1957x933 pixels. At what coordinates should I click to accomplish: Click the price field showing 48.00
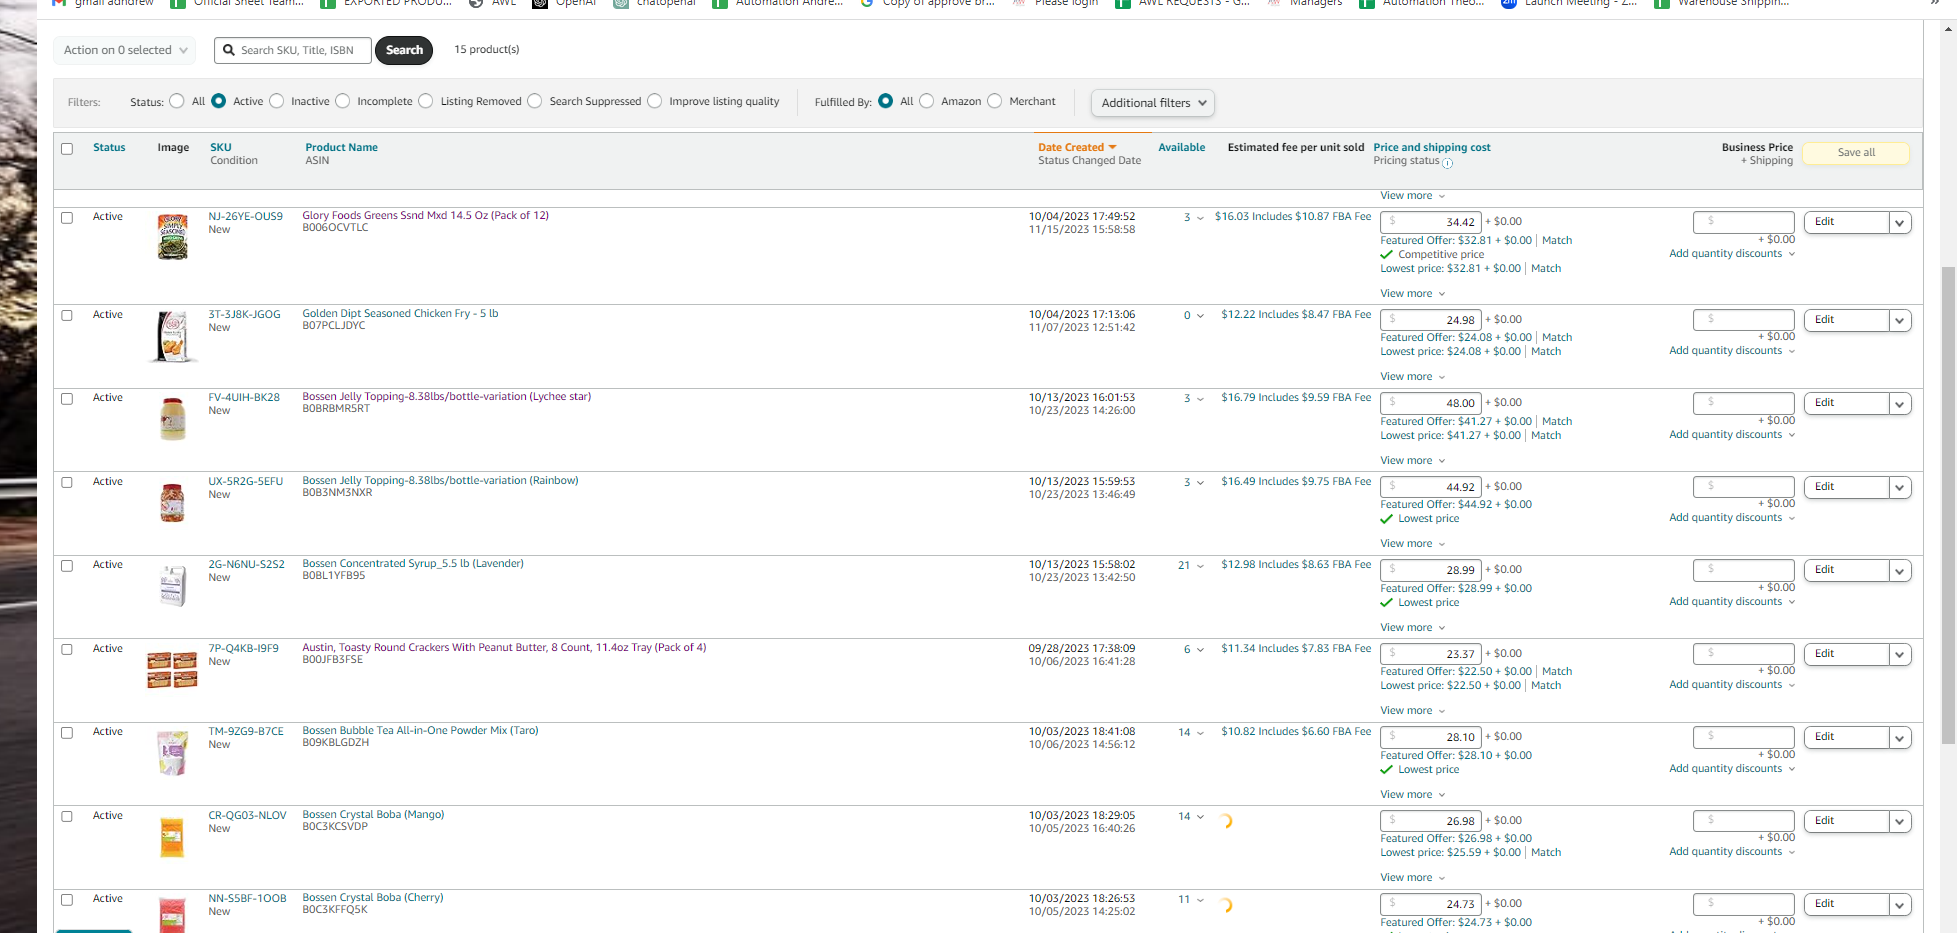pos(1430,403)
